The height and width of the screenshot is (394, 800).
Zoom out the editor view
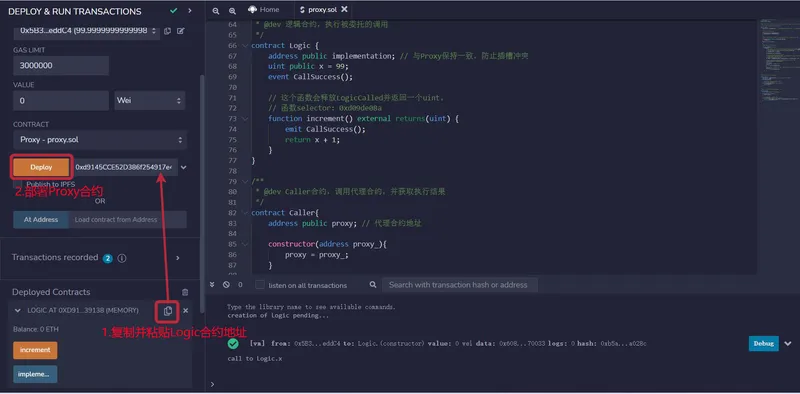216,10
